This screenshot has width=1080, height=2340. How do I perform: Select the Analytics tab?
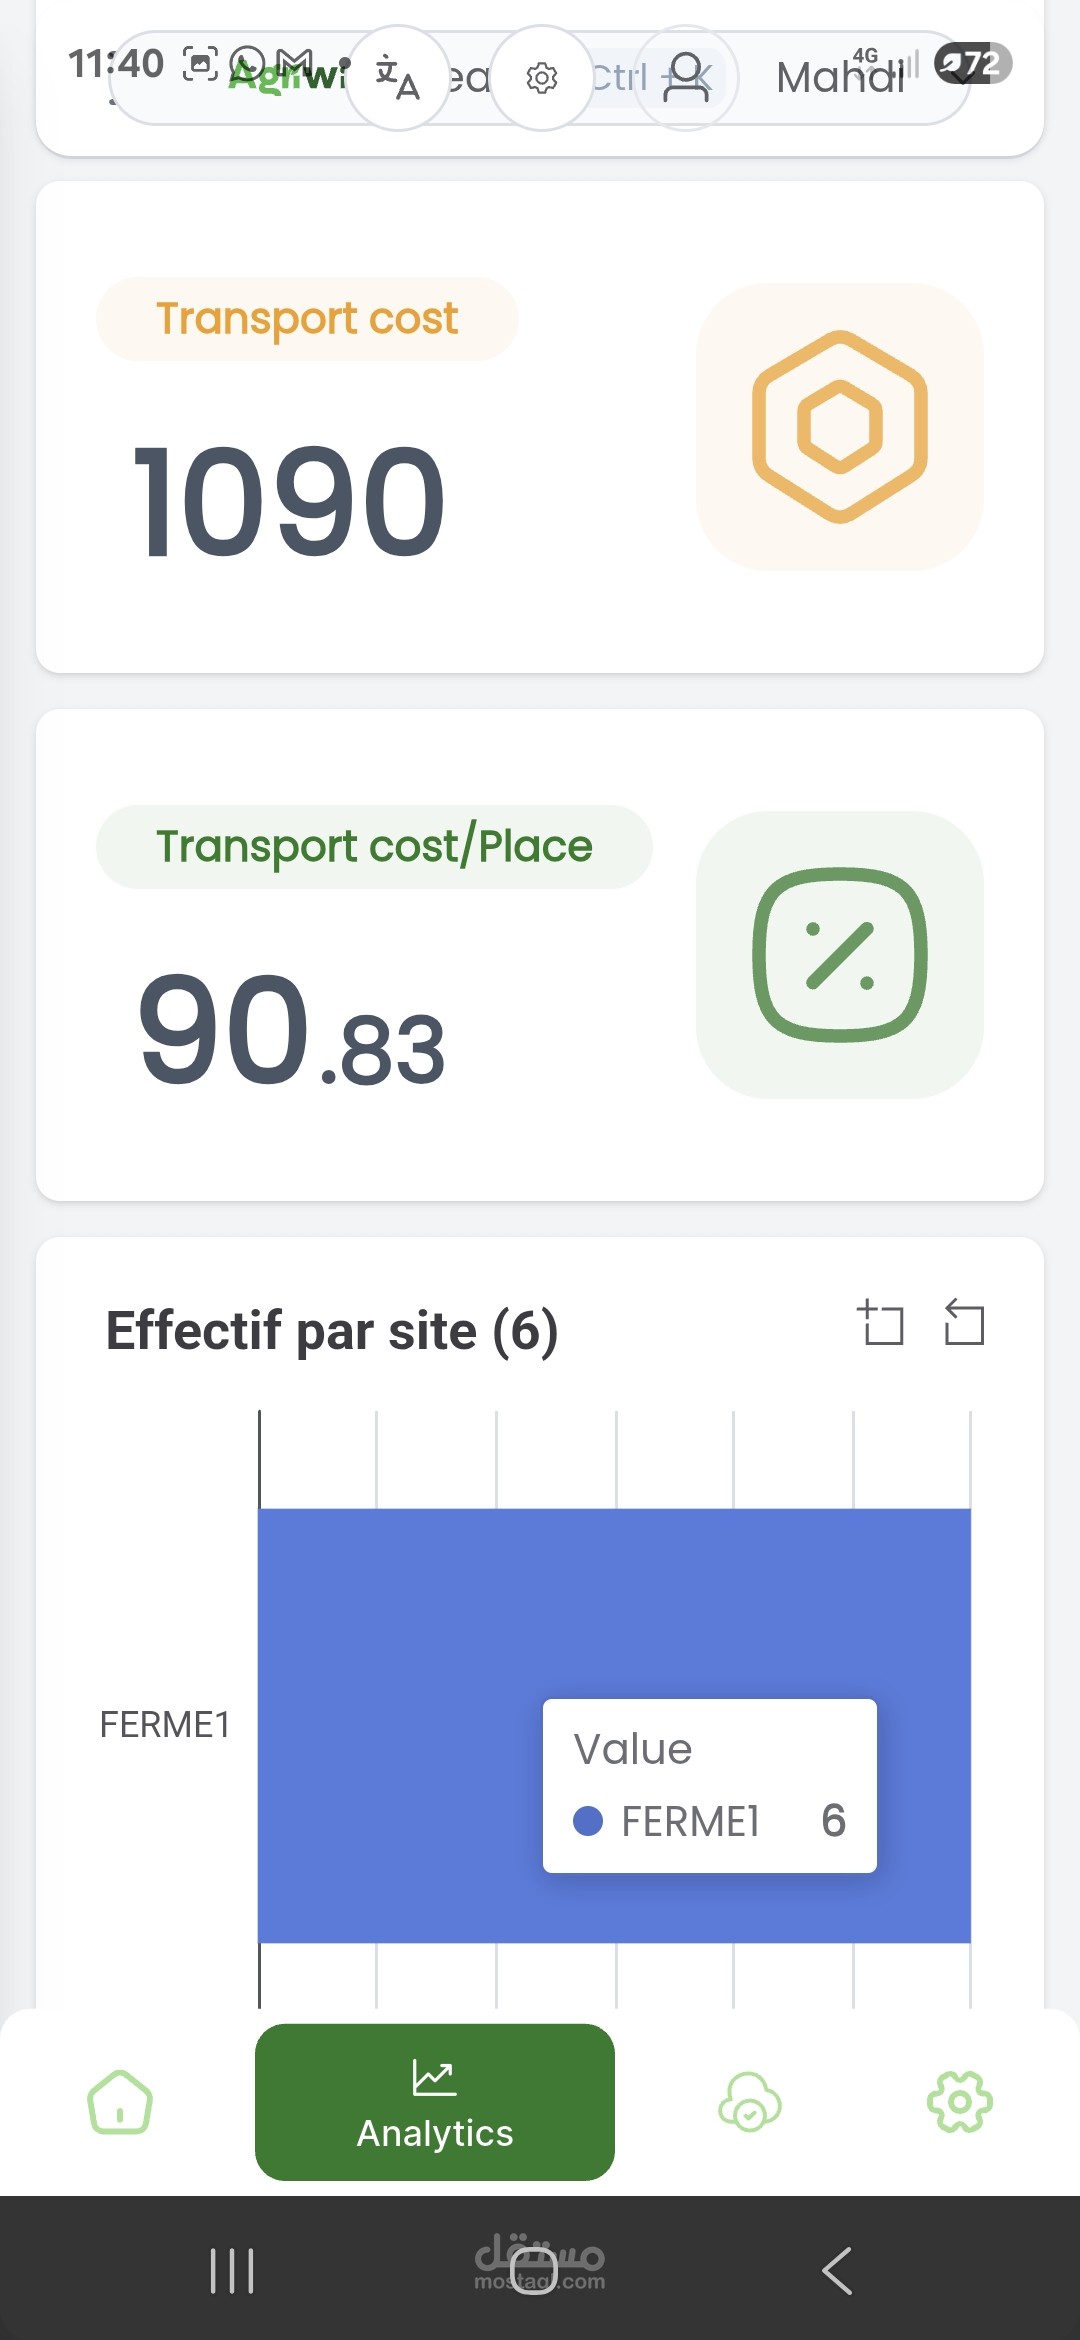435,2102
